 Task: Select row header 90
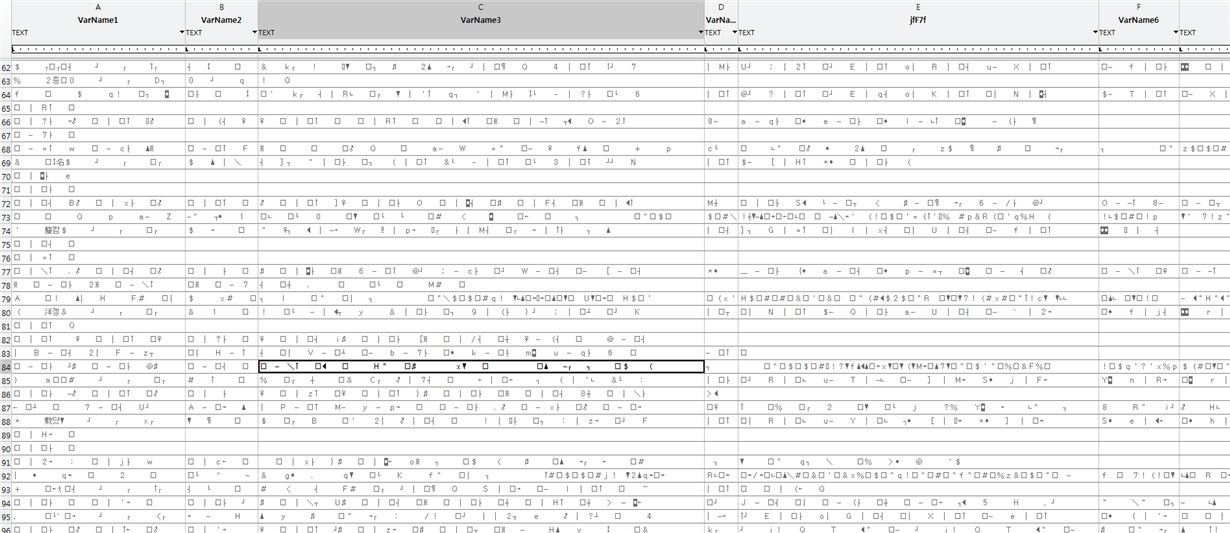[5, 449]
